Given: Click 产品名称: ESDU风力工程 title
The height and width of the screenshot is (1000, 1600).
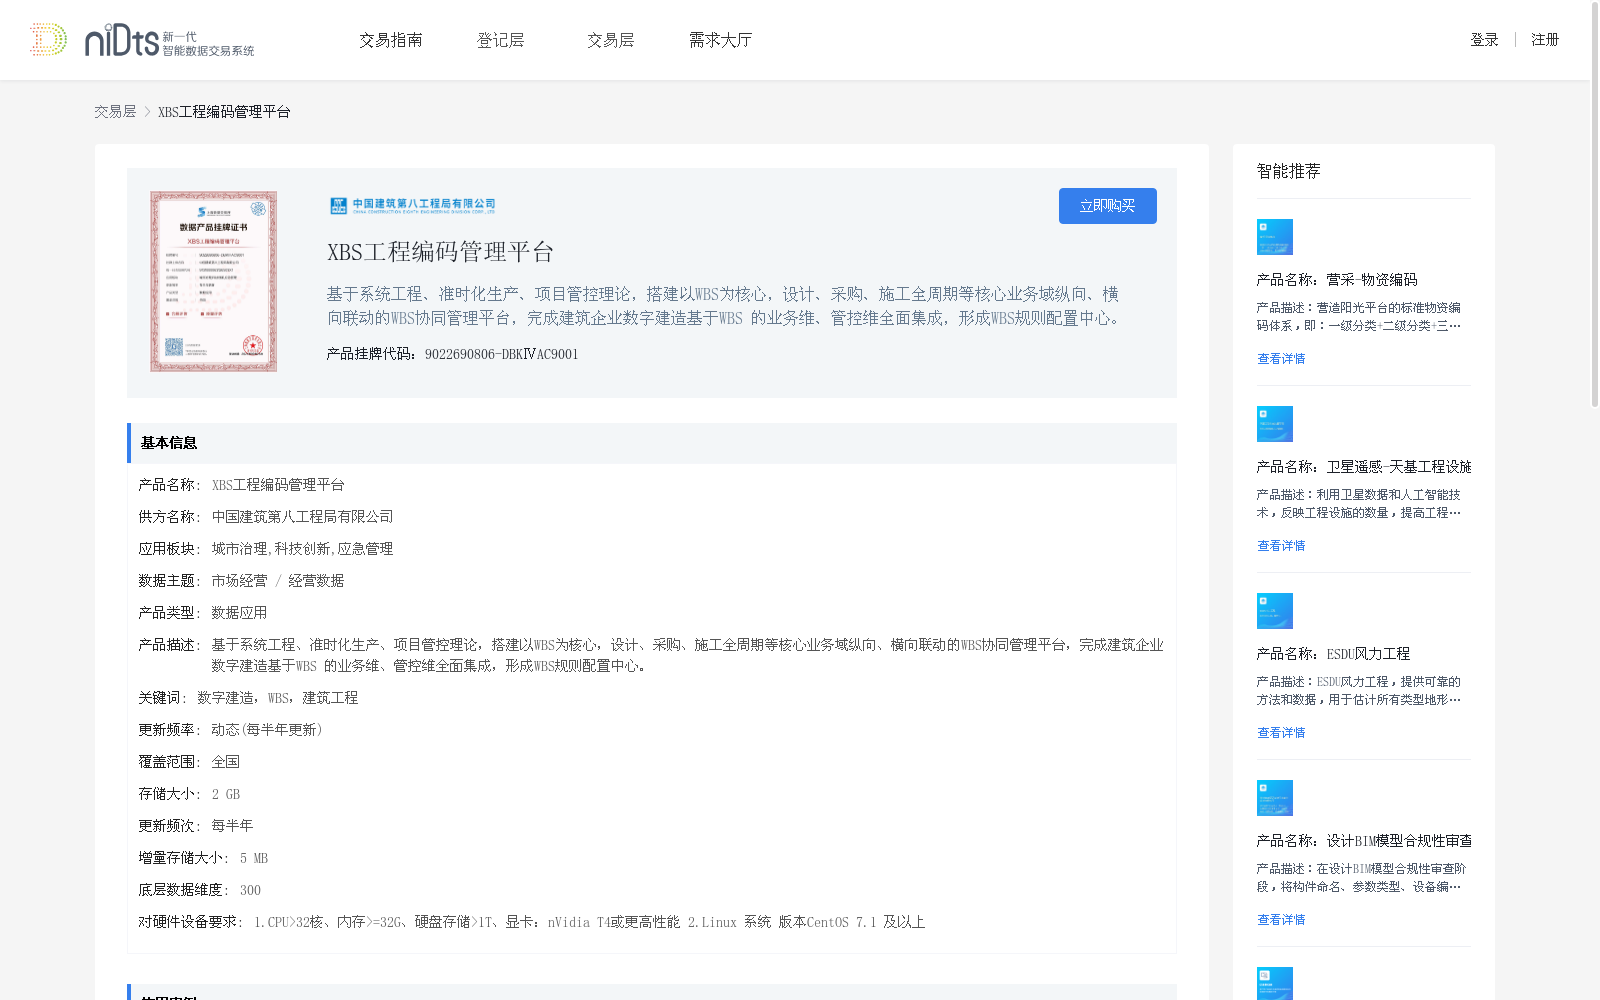Looking at the screenshot, I should coord(1333,654).
